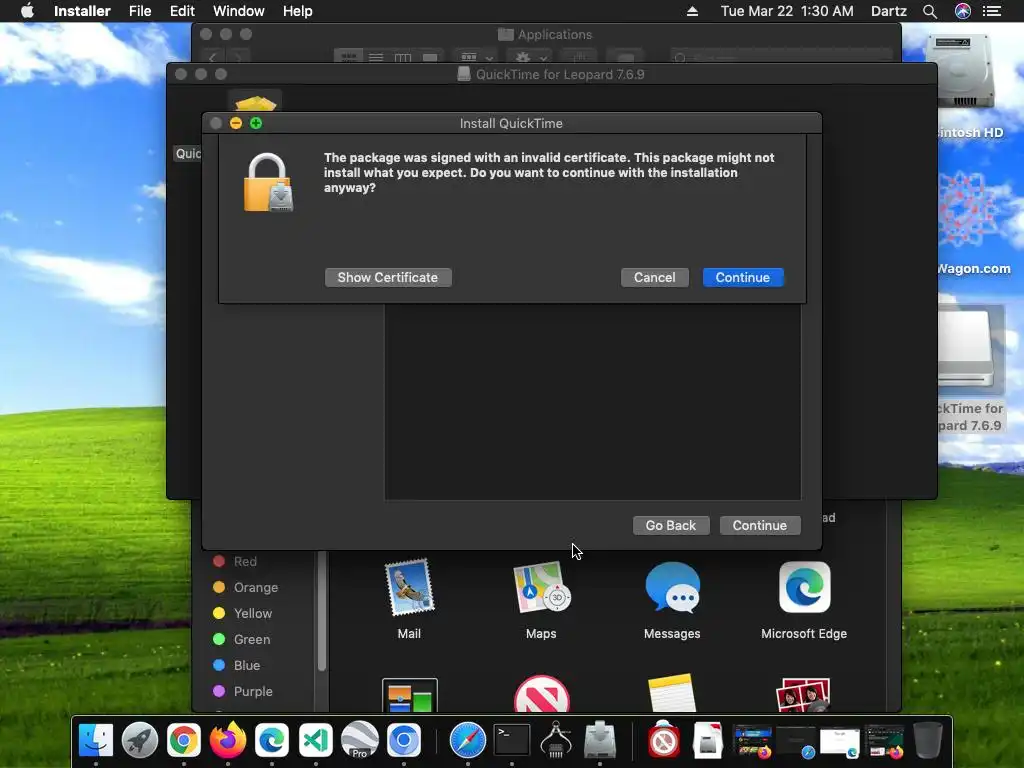1024x768 pixels.
Task: Click the blue Continue button in certificate dialog
Action: pos(743,278)
